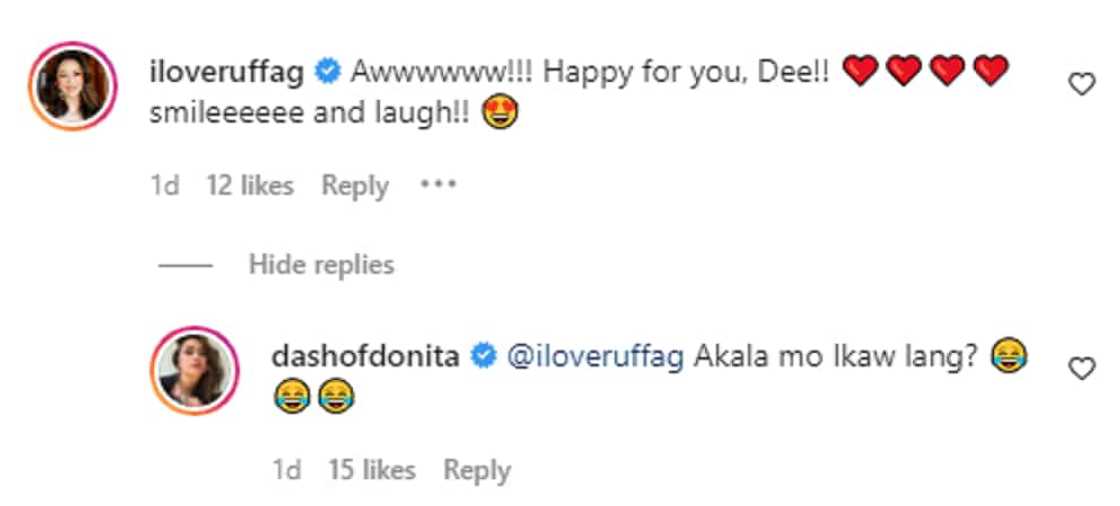The image size is (1120, 506).
Task: Collapse the thread with Hide replies
Action: click(x=321, y=265)
